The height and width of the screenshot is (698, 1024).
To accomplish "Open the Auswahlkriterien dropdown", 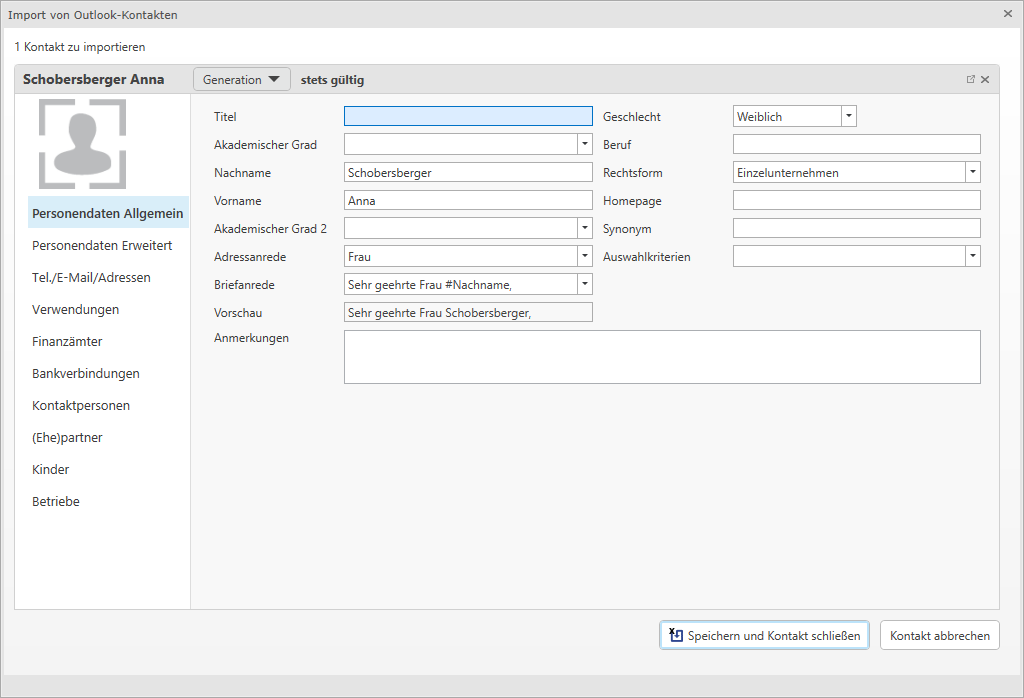I will click(973, 257).
